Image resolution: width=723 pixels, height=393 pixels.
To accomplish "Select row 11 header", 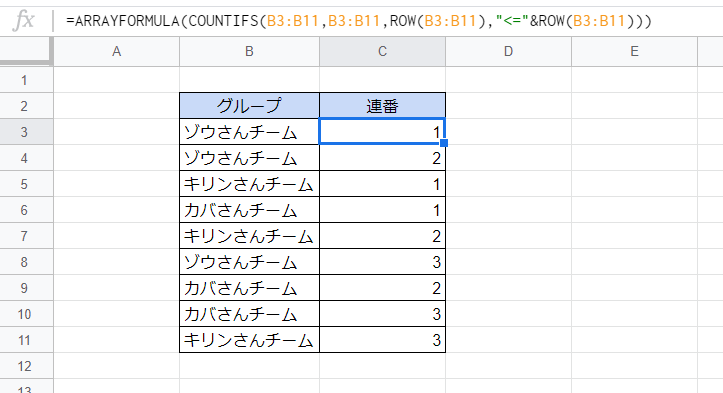I will click(27, 340).
